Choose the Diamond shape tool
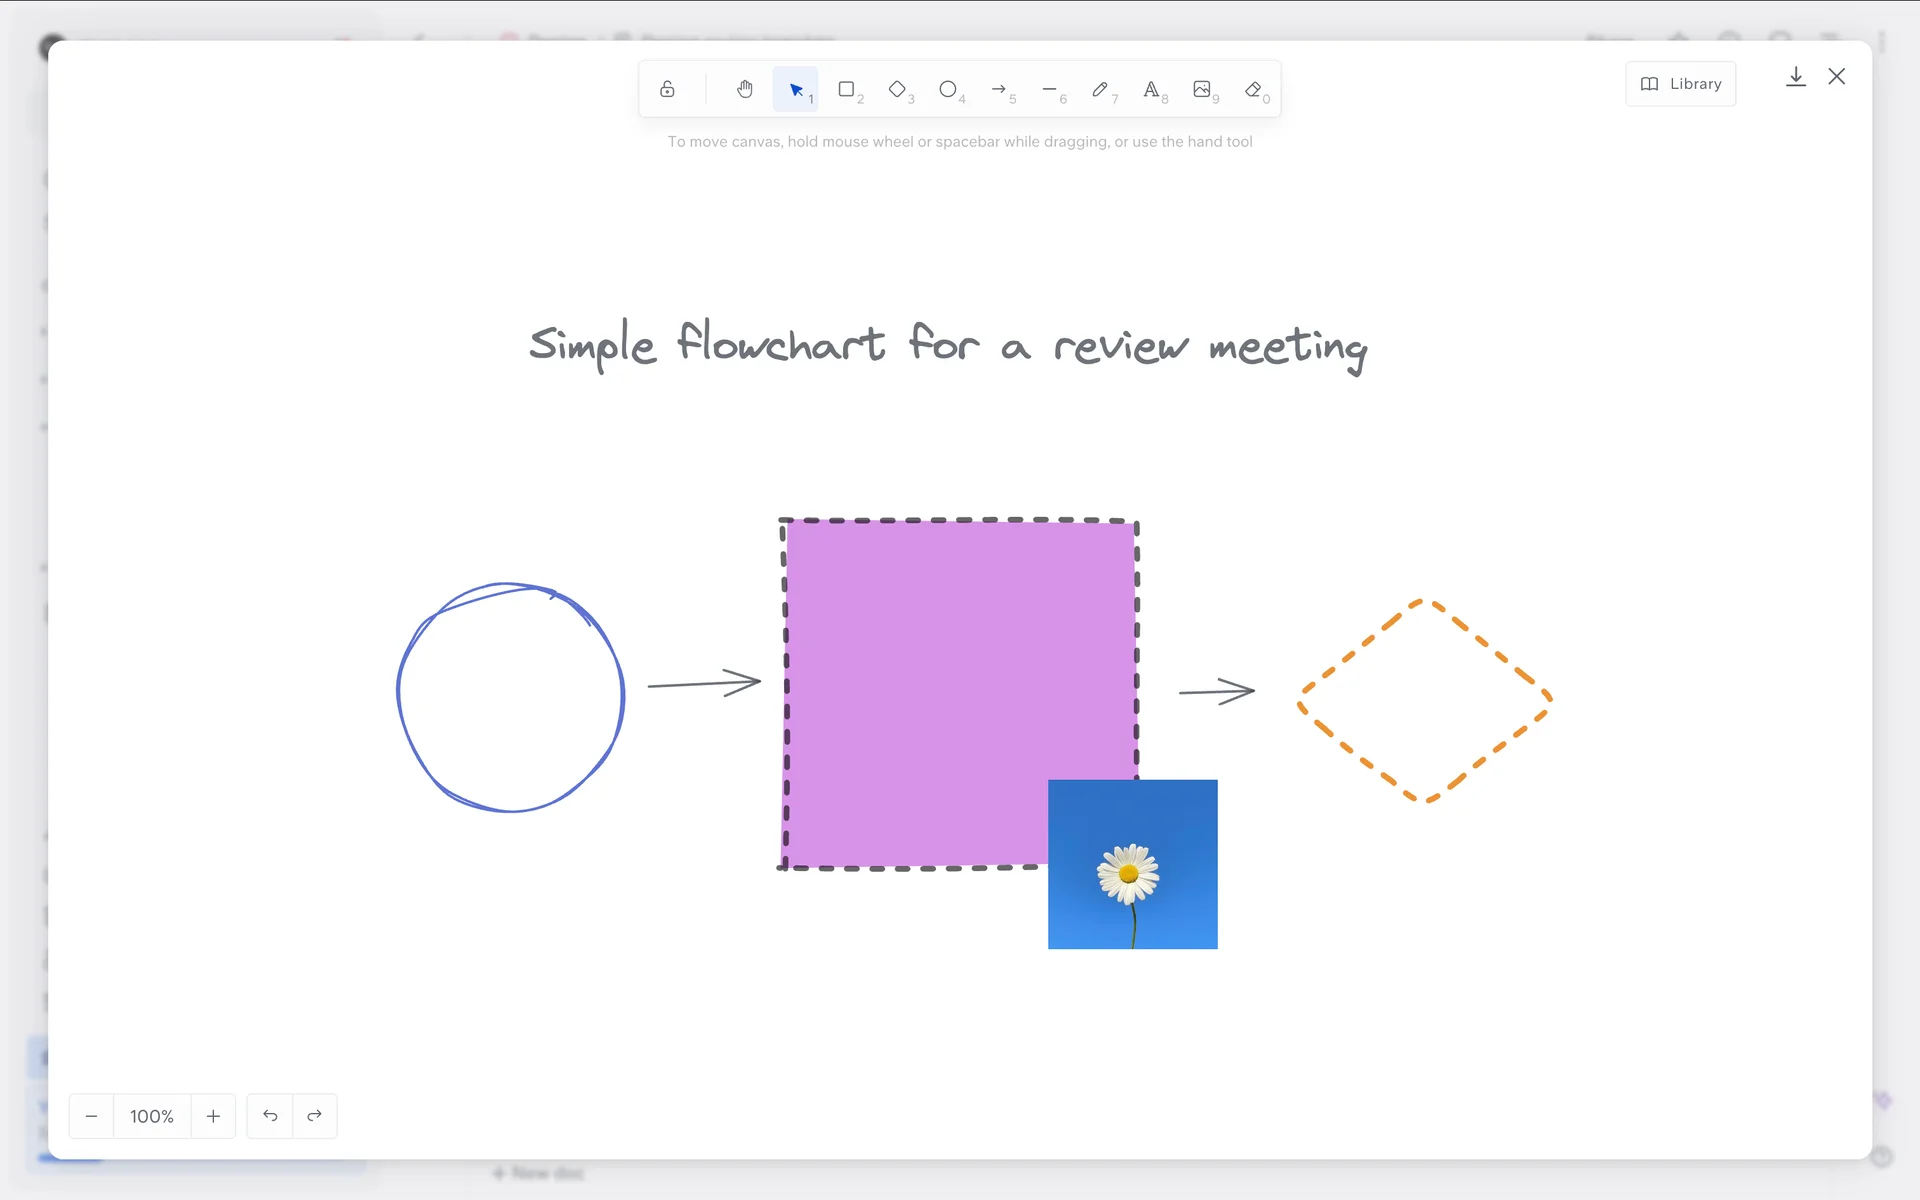 [898, 89]
